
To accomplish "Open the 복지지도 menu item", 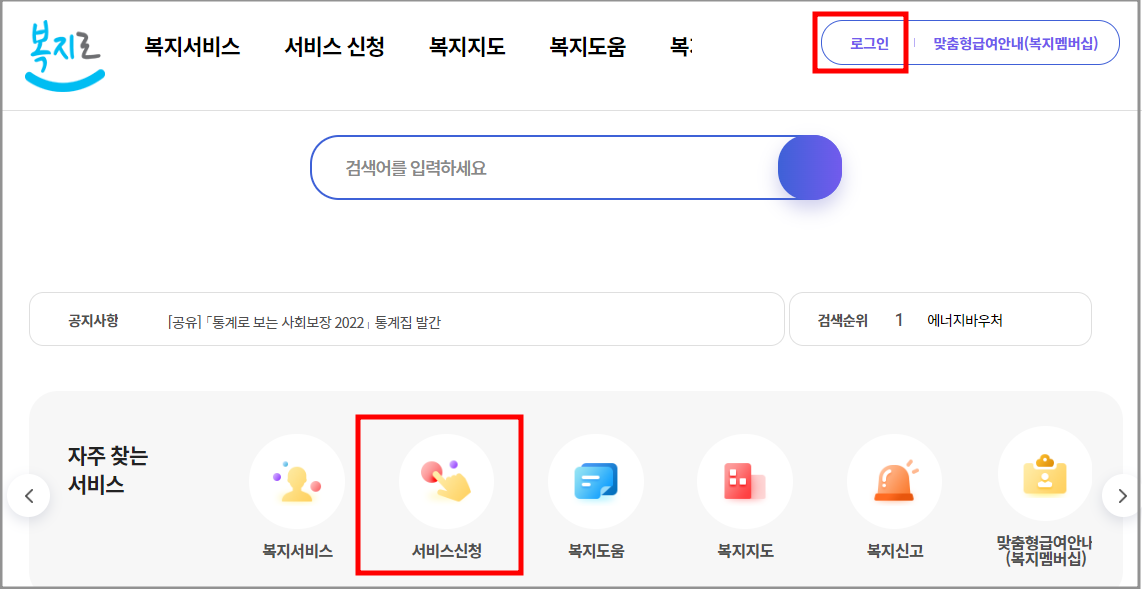I will click(465, 46).
